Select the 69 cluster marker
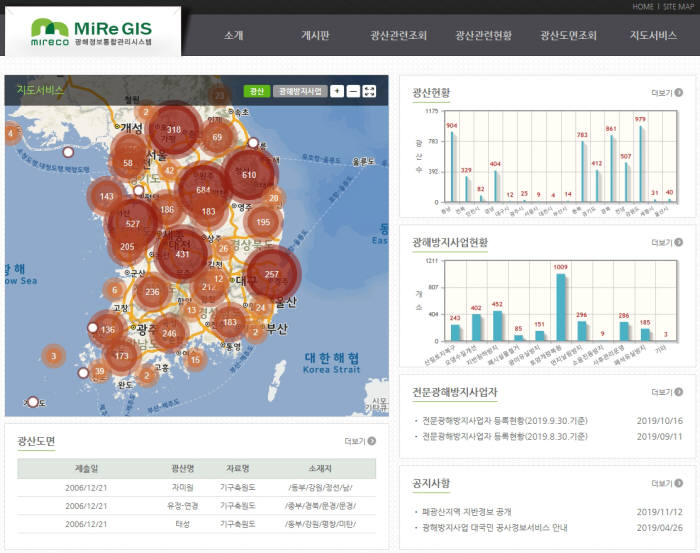The width and height of the screenshot is (700, 553). (x=217, y=137)
